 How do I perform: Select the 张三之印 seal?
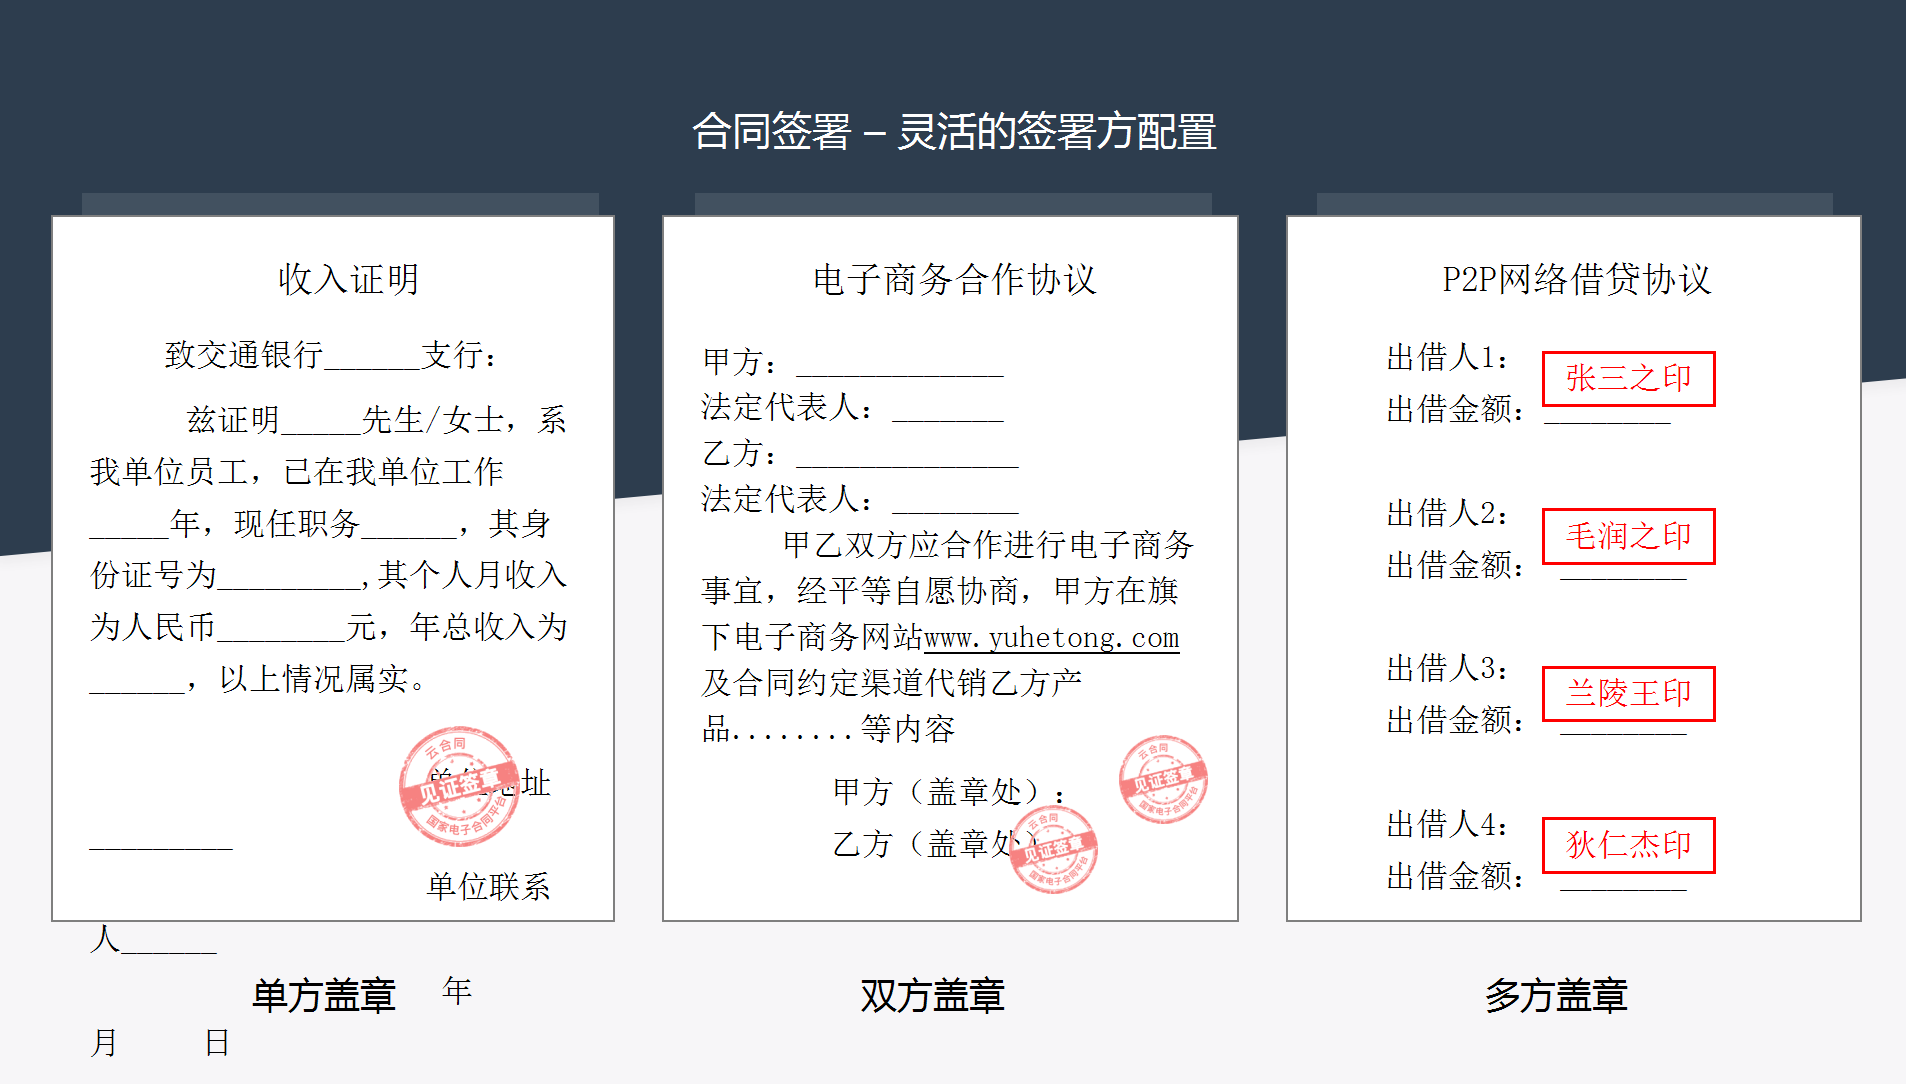click(x=1627, y=379)
